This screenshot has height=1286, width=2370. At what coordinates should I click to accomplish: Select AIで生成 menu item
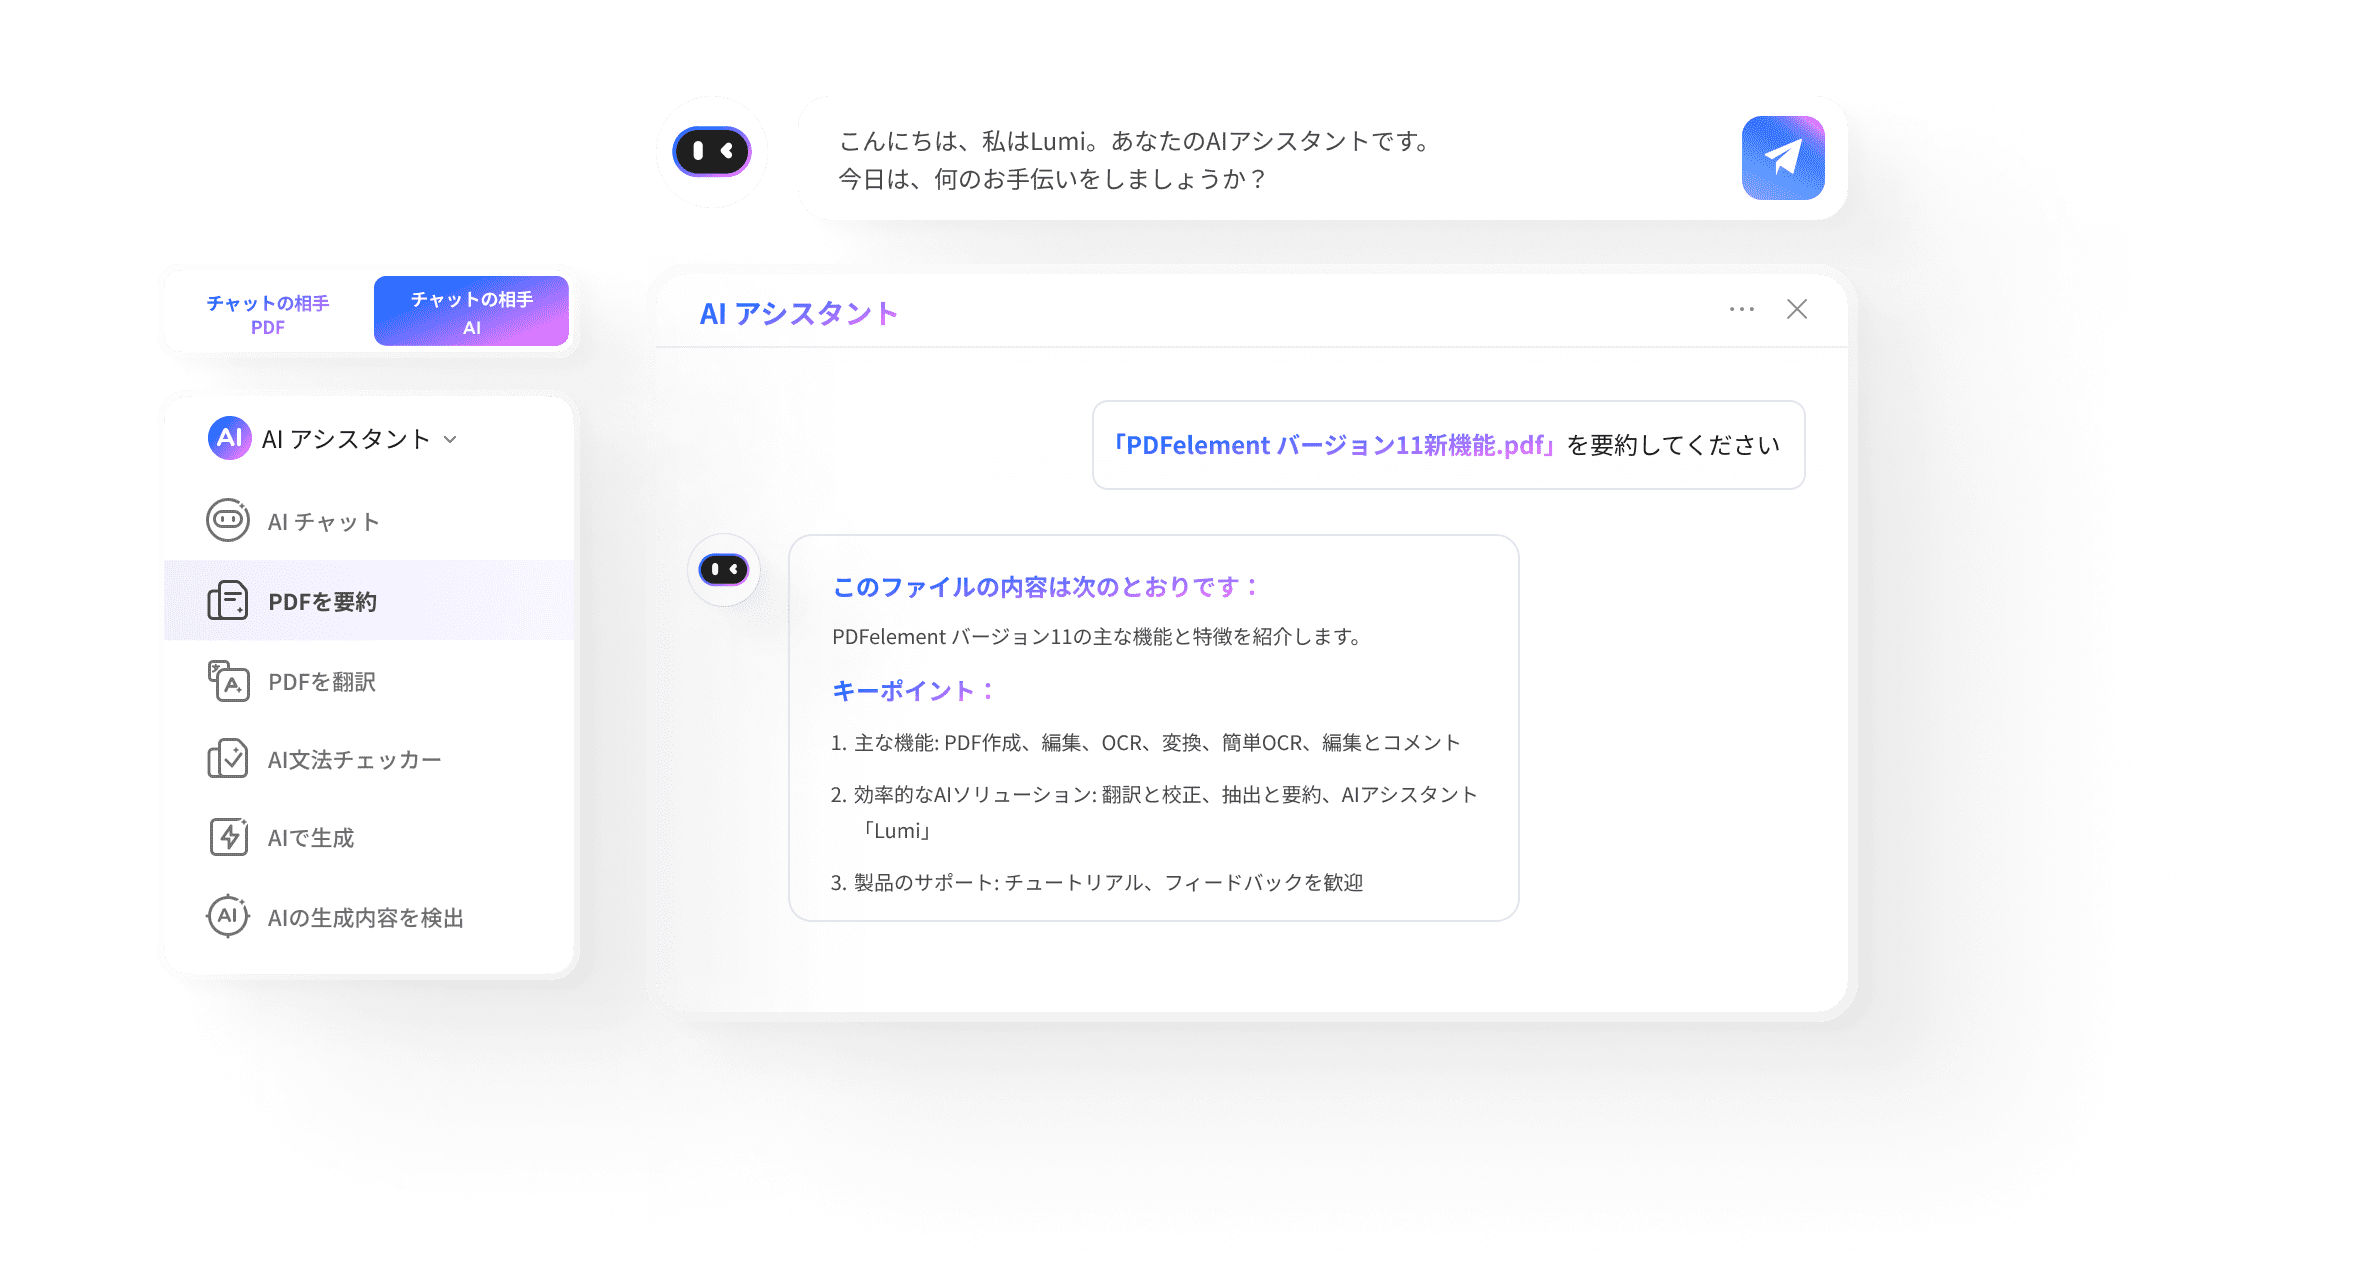pyautogui.click(x=369, y=838)
